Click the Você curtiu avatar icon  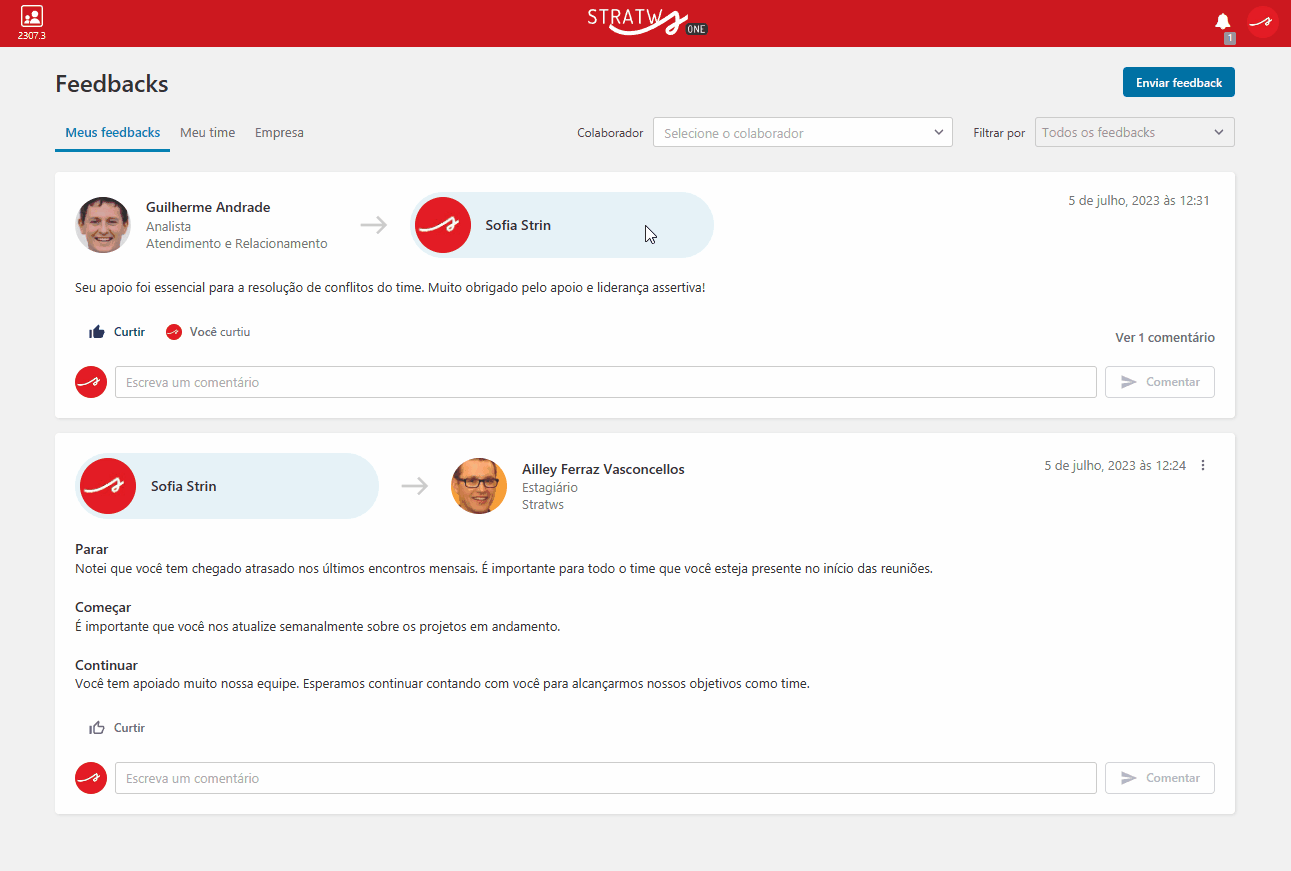click(174, 332)
